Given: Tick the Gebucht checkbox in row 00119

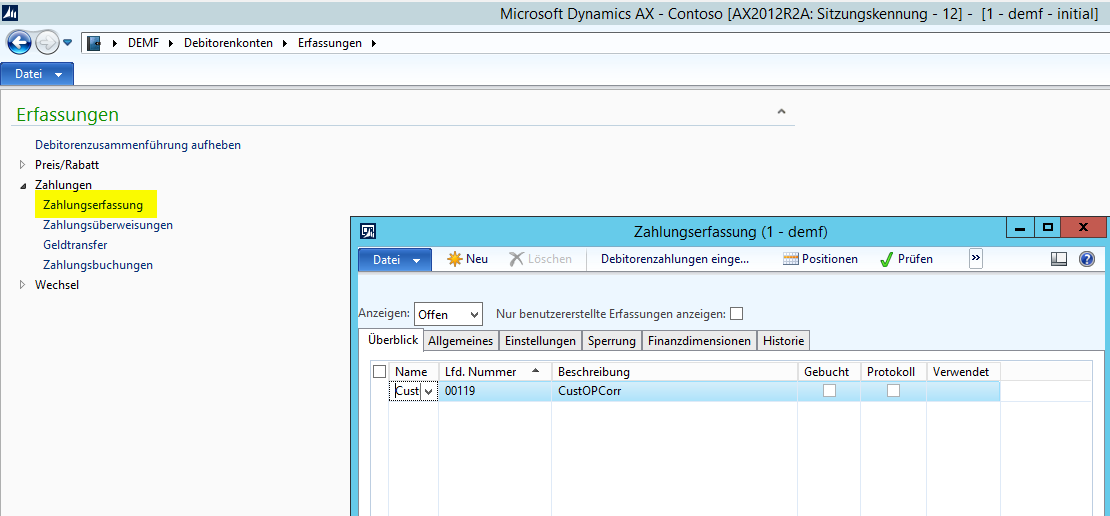Looking at the screenshot, I should tap(829, 391).
